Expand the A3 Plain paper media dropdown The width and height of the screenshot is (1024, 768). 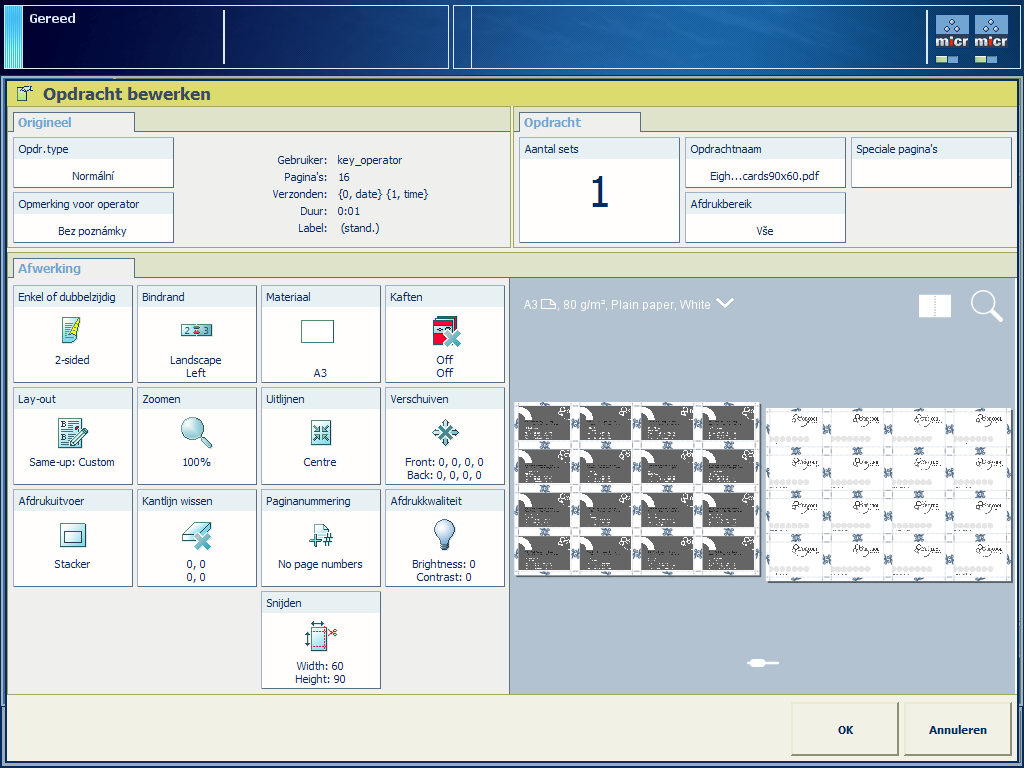pos(725,304)
